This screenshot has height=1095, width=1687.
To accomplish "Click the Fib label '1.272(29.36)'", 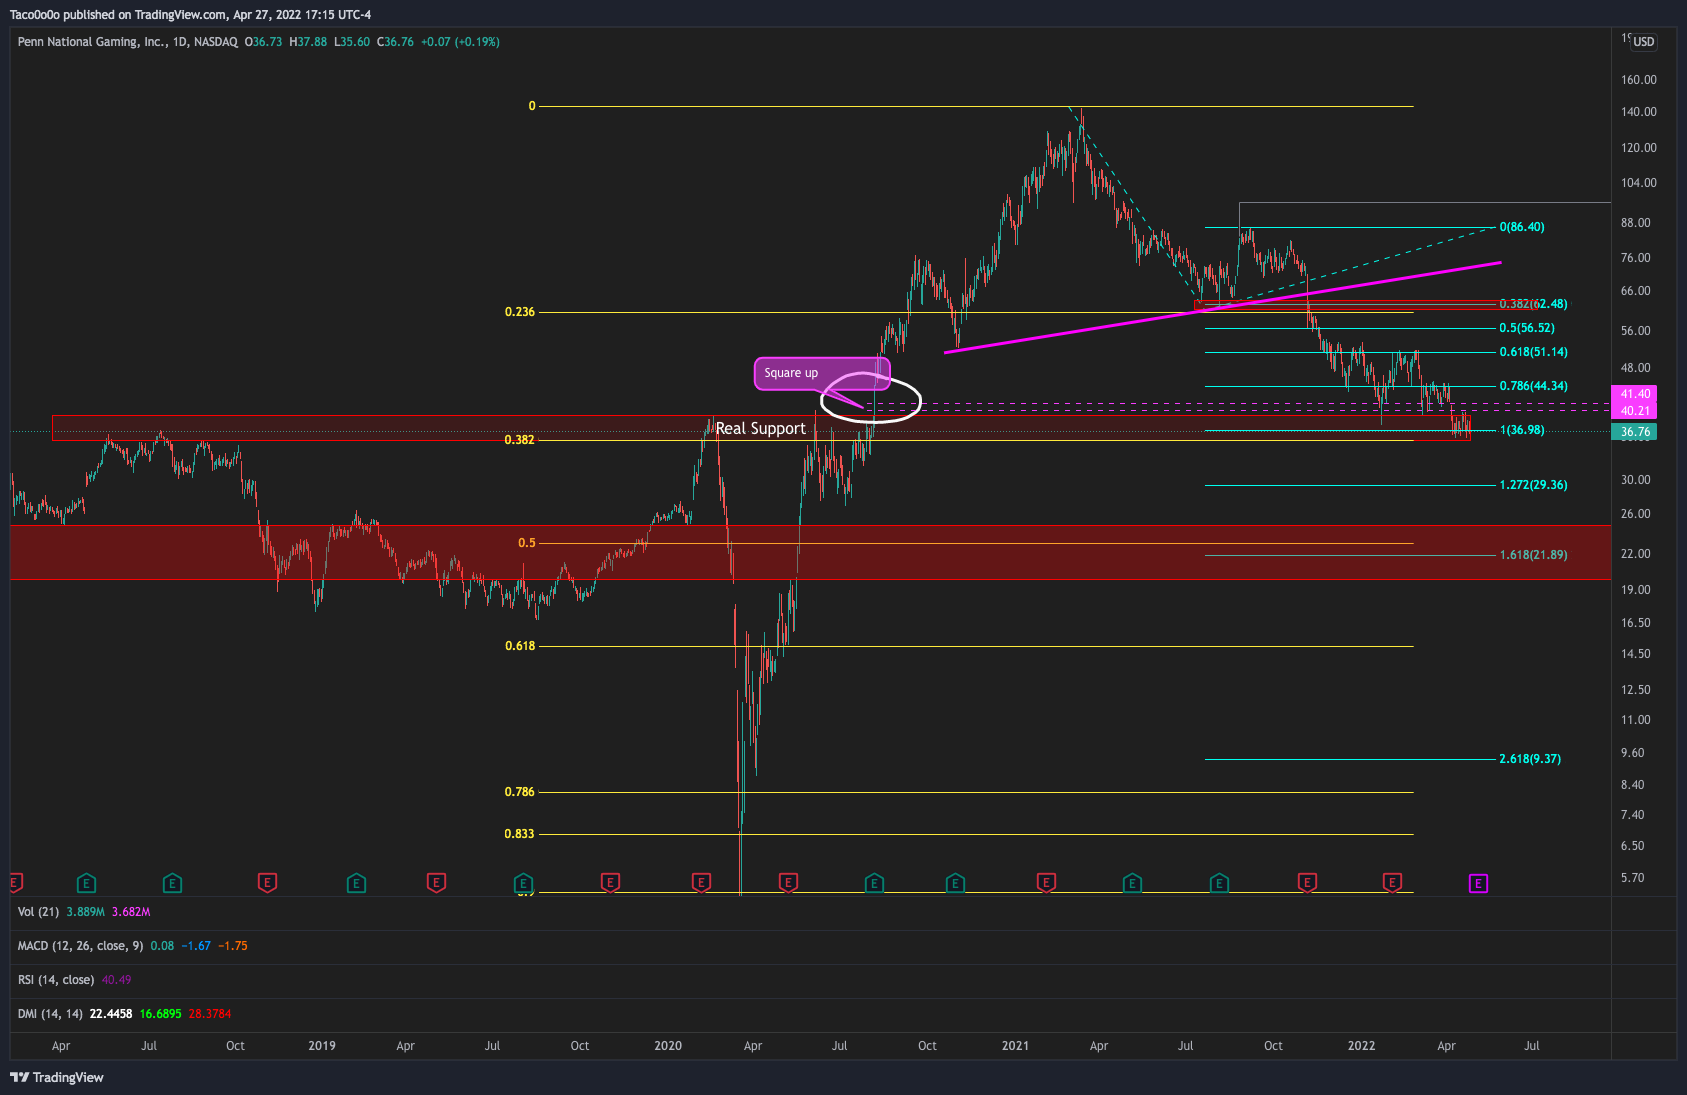I will 1533,485.
